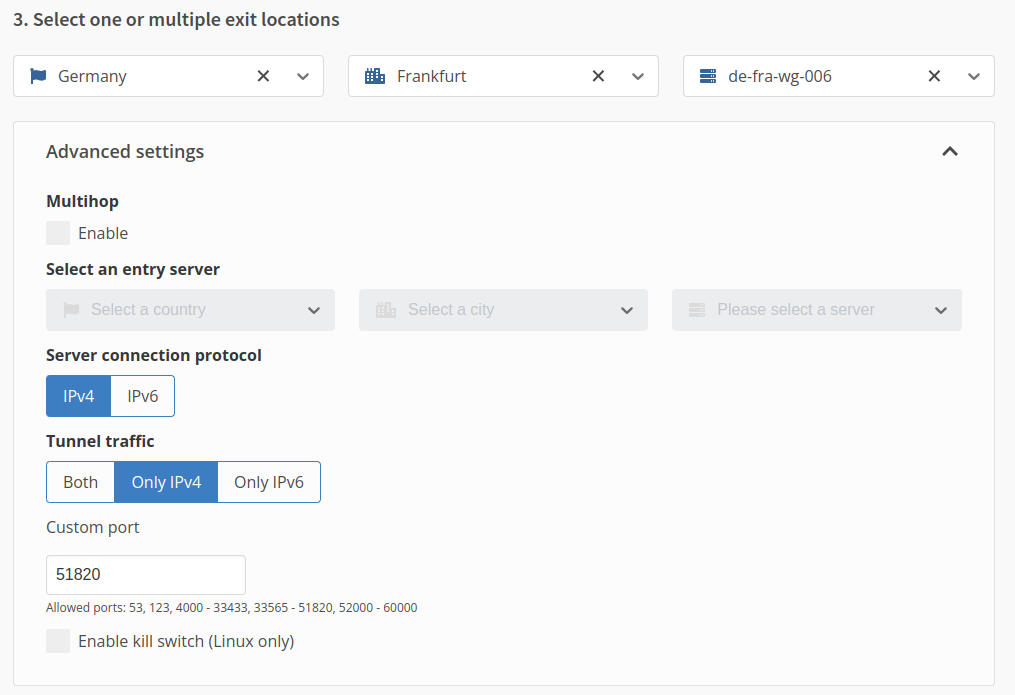
Task: Clear the Frankfurt city selection
Action: [598, 76]
